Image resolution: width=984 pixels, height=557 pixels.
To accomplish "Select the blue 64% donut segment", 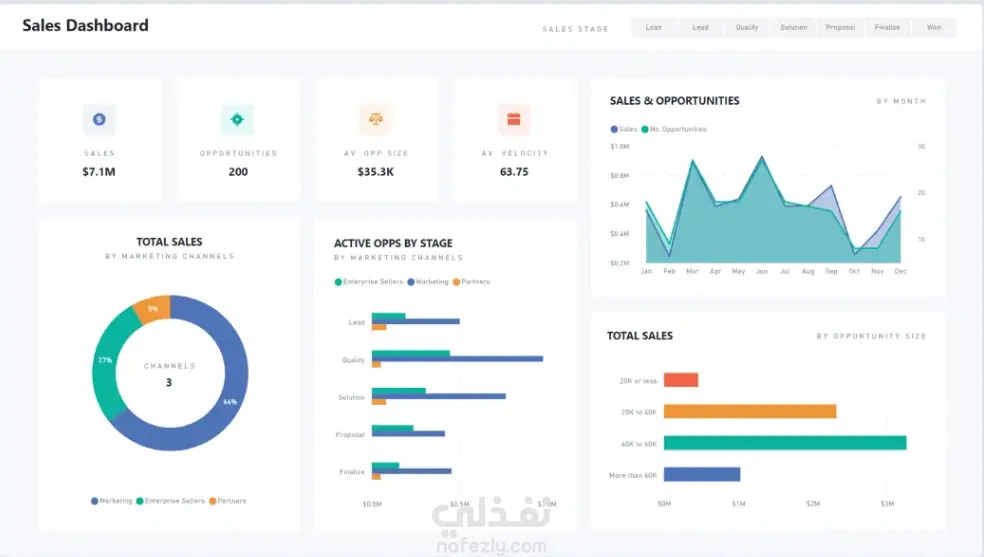I will pyautogui.click(x=231, y=401).
